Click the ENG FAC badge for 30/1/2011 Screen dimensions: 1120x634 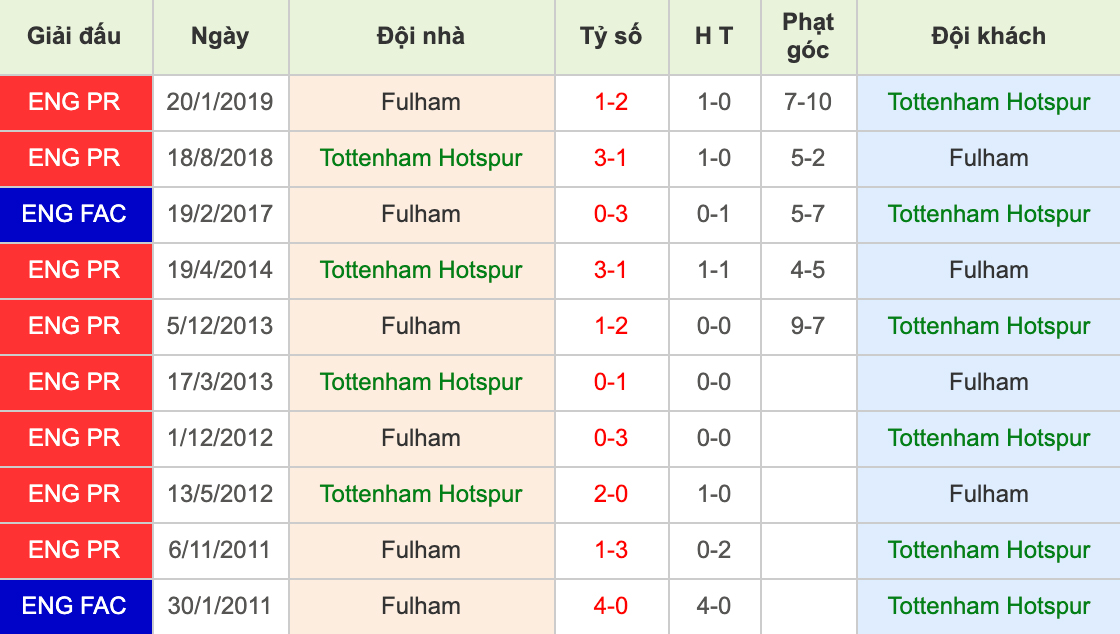coord(75,606)
